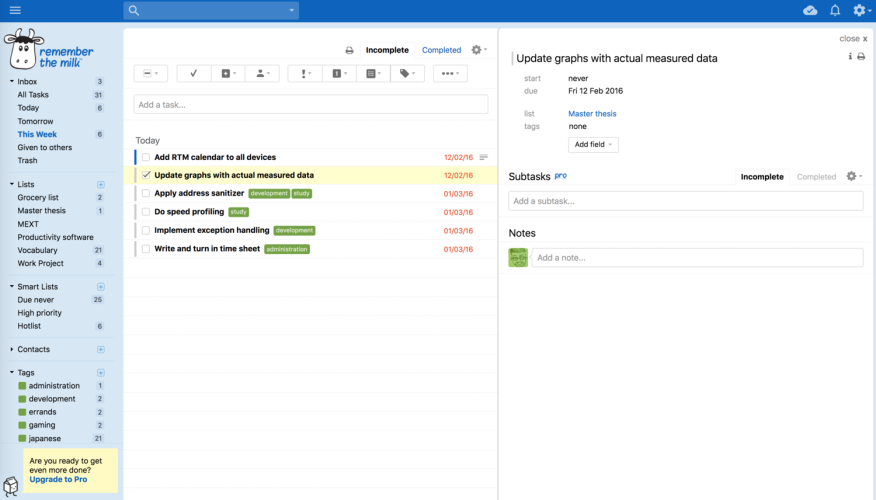
Task: Click the Add a task input field
Action: [310, 104]
